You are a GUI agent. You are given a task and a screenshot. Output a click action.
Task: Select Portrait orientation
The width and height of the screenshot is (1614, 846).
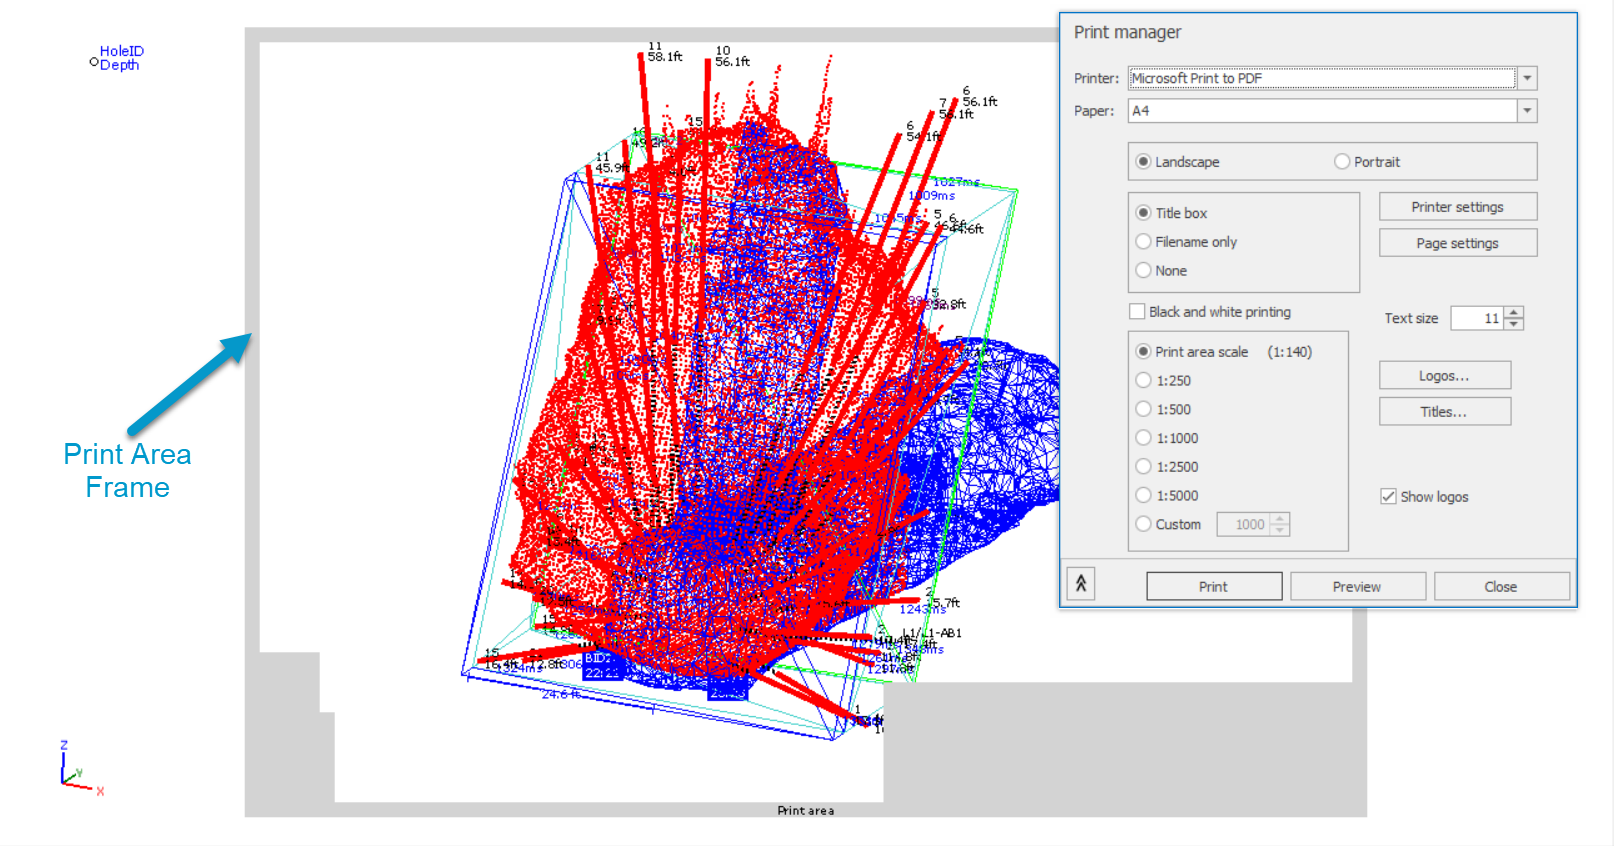[x=1367, y=162]
